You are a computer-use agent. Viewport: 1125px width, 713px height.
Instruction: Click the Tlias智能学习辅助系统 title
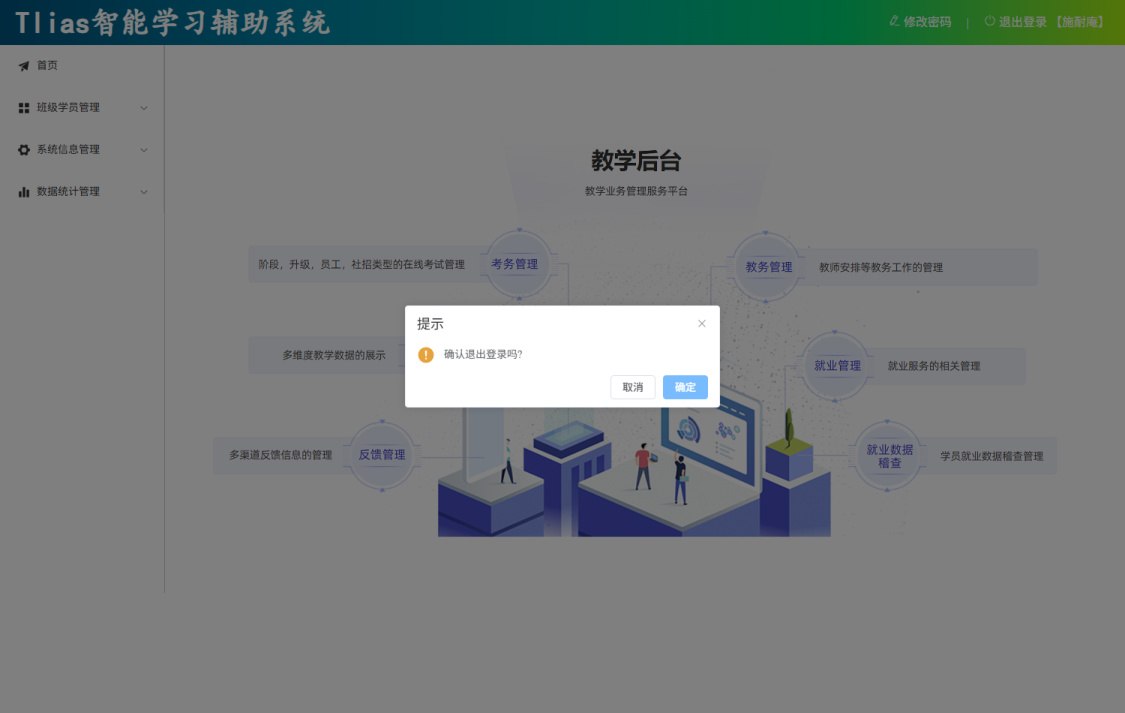pos(172,22)
